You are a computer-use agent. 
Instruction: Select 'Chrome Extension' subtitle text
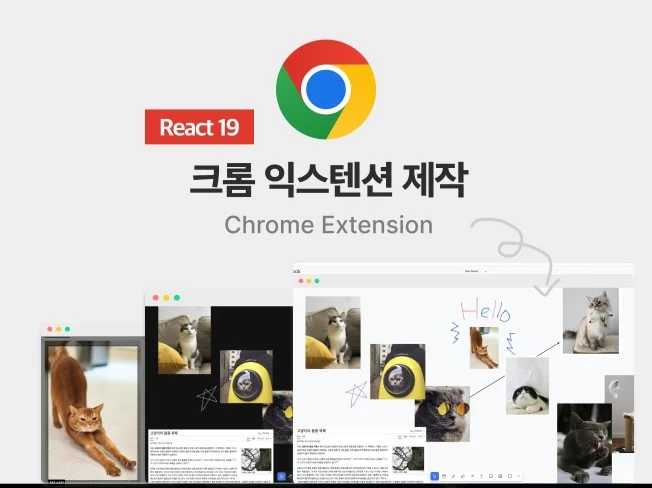click(328, 225)
